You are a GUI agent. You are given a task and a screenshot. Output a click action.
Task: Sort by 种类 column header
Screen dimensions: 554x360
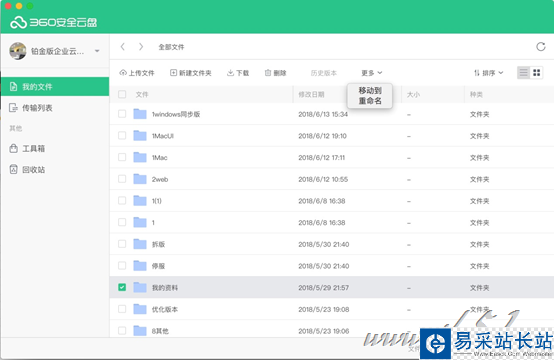click(x=476, y=94)
